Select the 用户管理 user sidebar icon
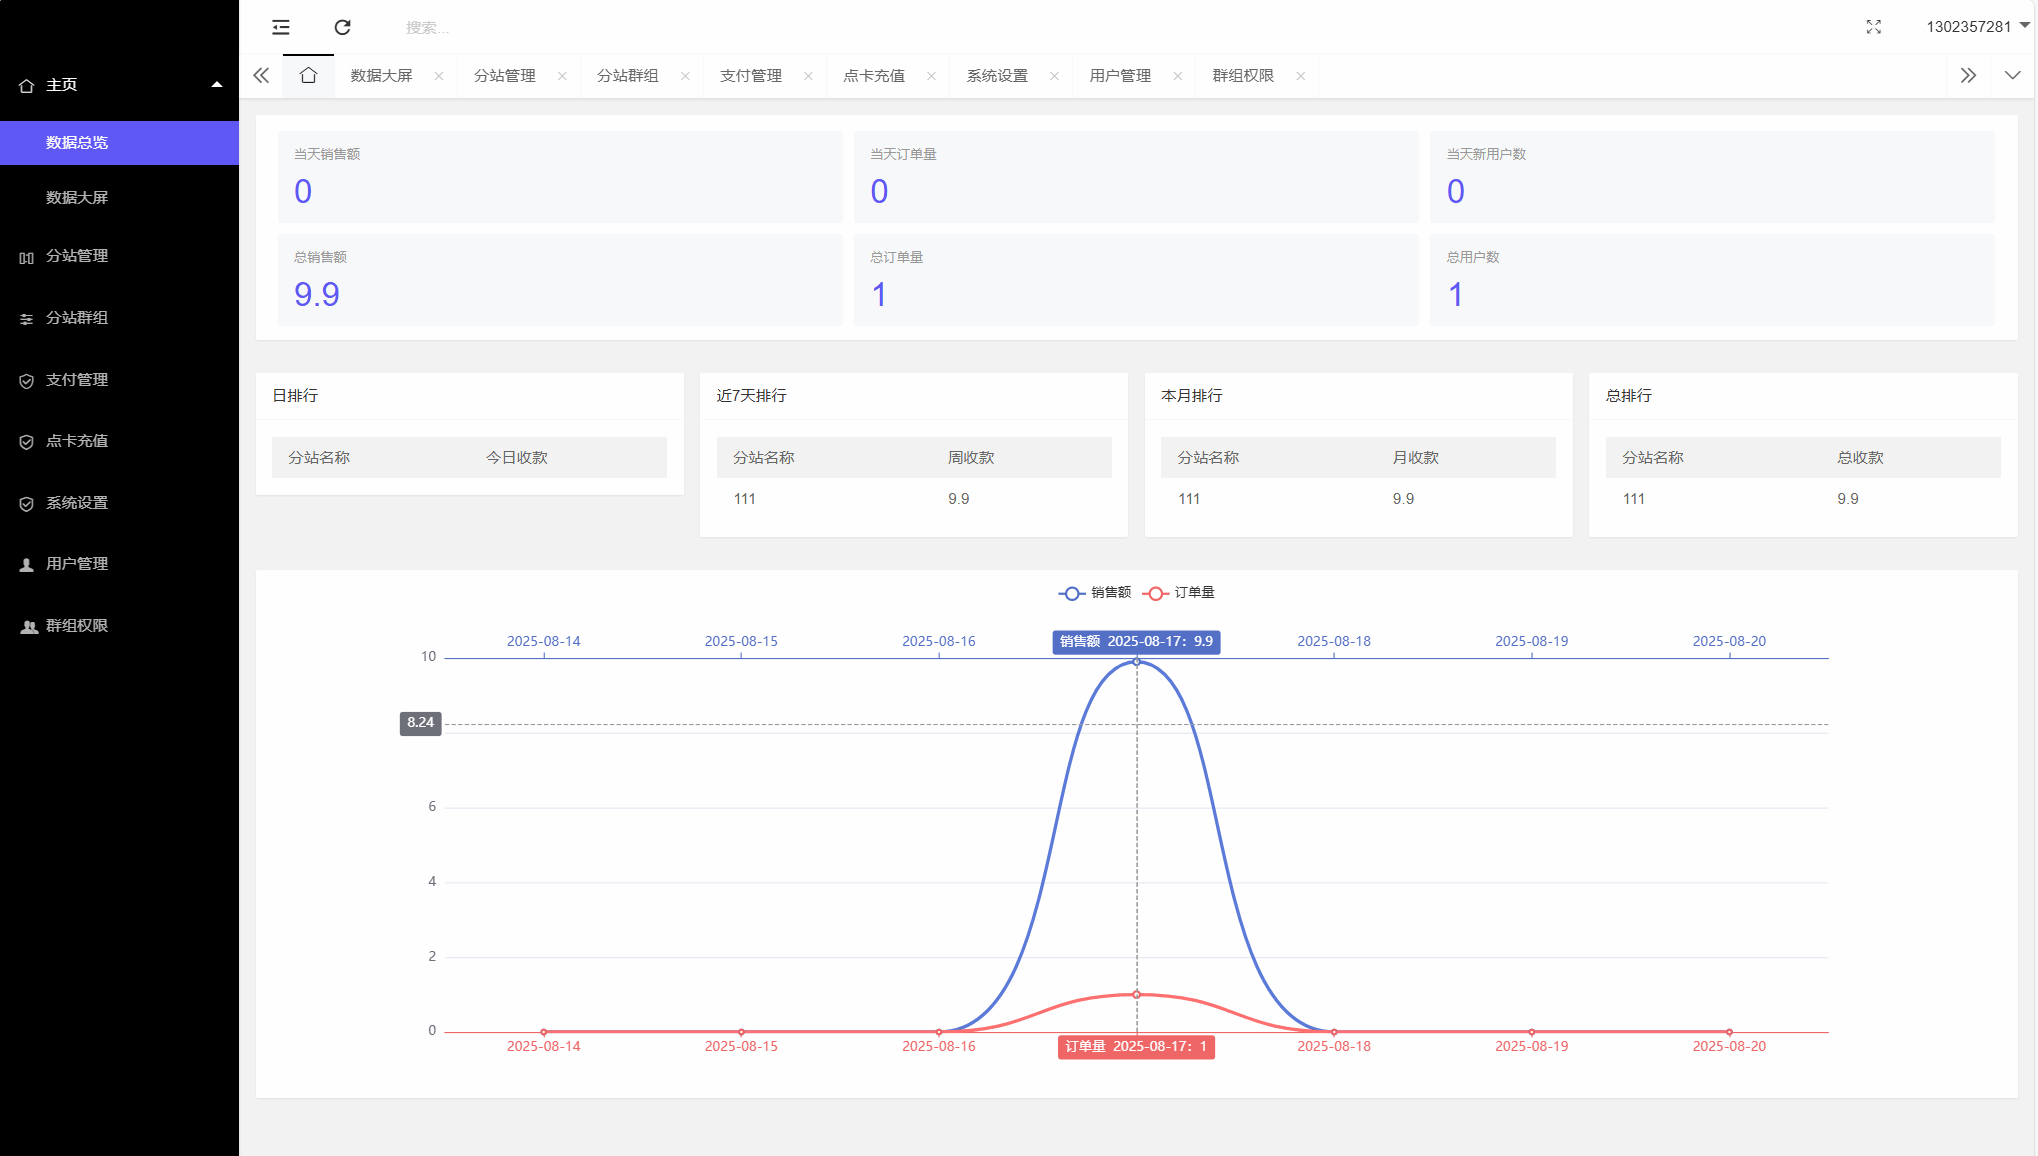 tap(26, 564)
